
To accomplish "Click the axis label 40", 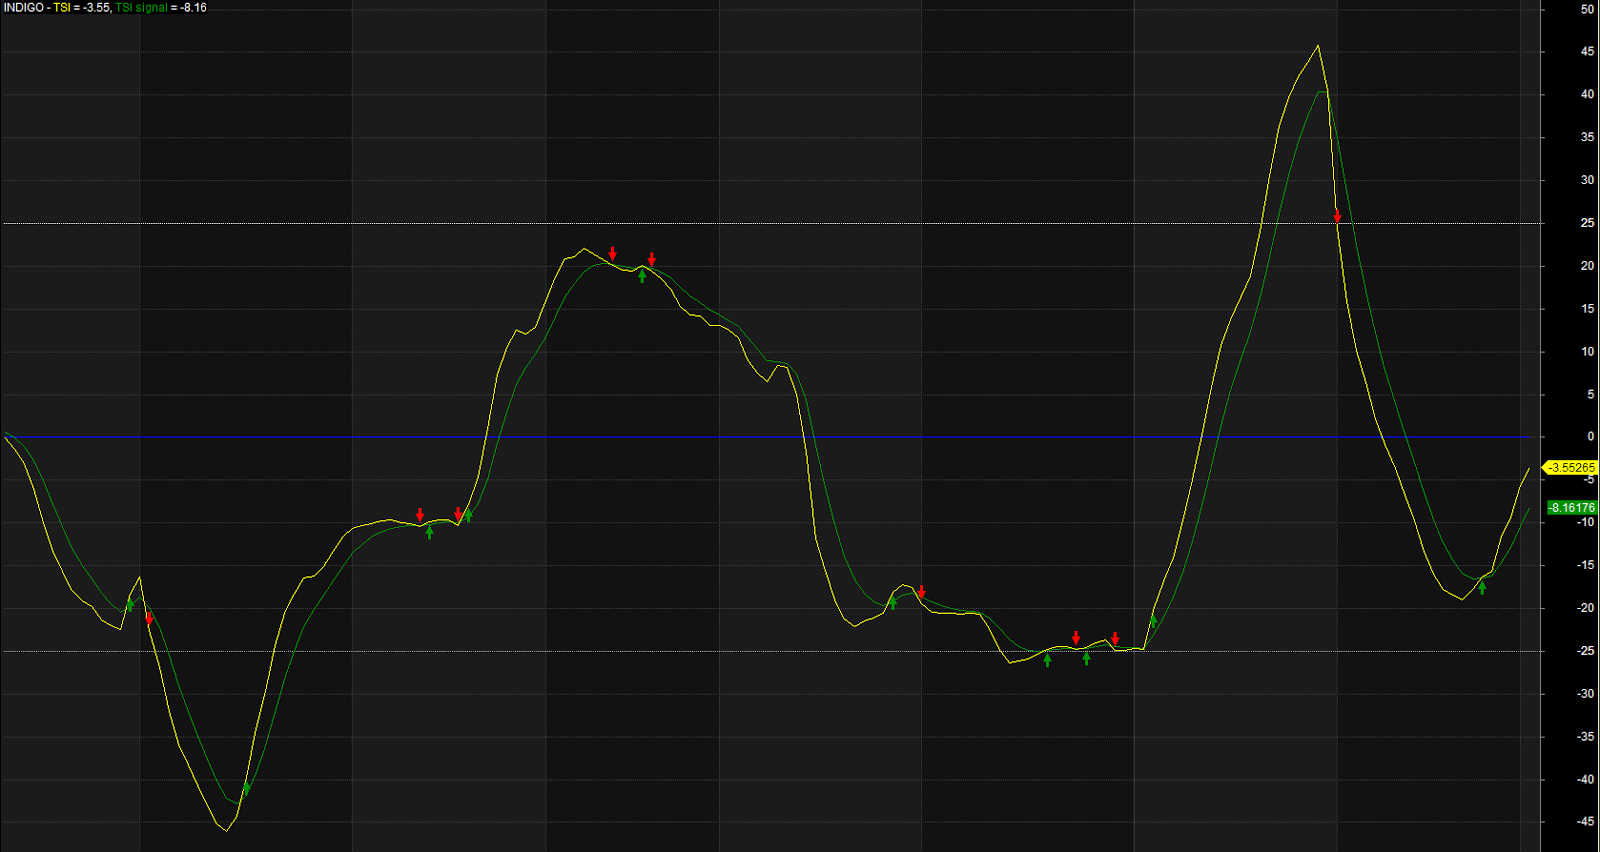I will (1587, 94).
